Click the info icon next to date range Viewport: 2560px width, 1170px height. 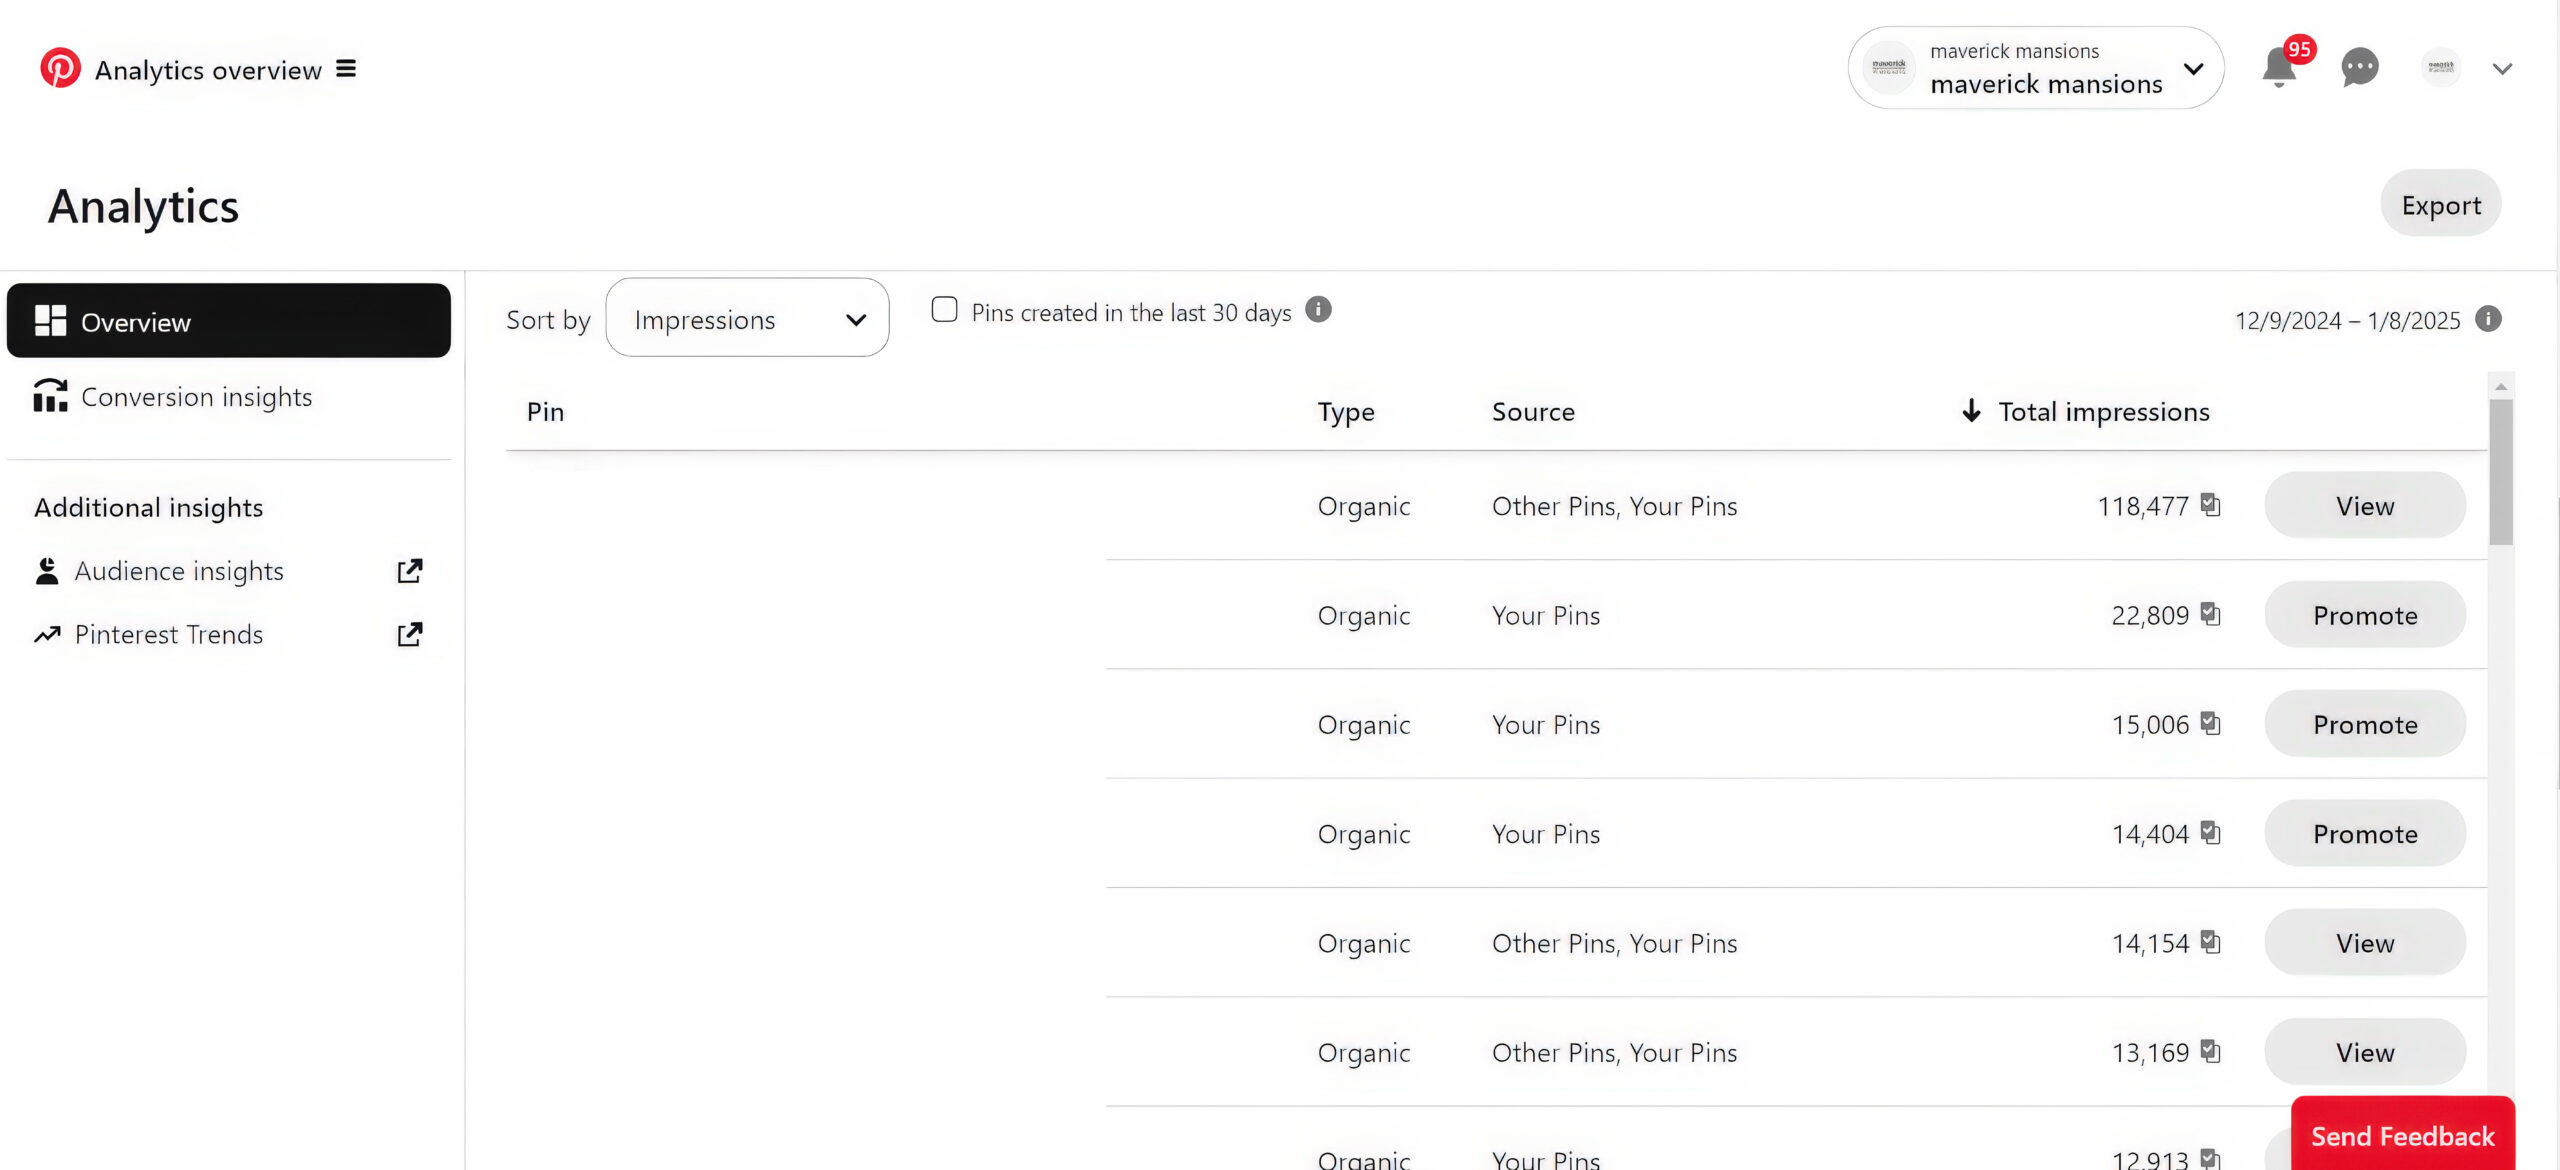tap(2488, 319)
